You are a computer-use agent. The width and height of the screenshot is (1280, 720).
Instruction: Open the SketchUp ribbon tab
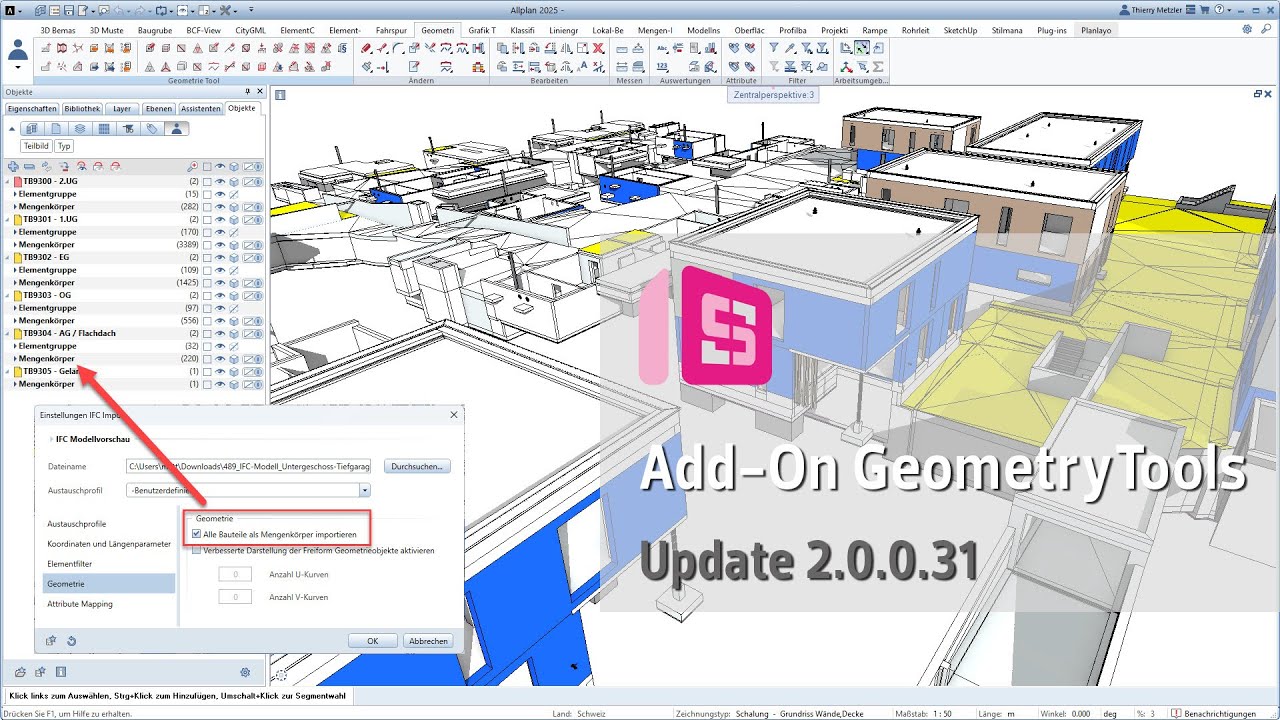coord(960,30)
